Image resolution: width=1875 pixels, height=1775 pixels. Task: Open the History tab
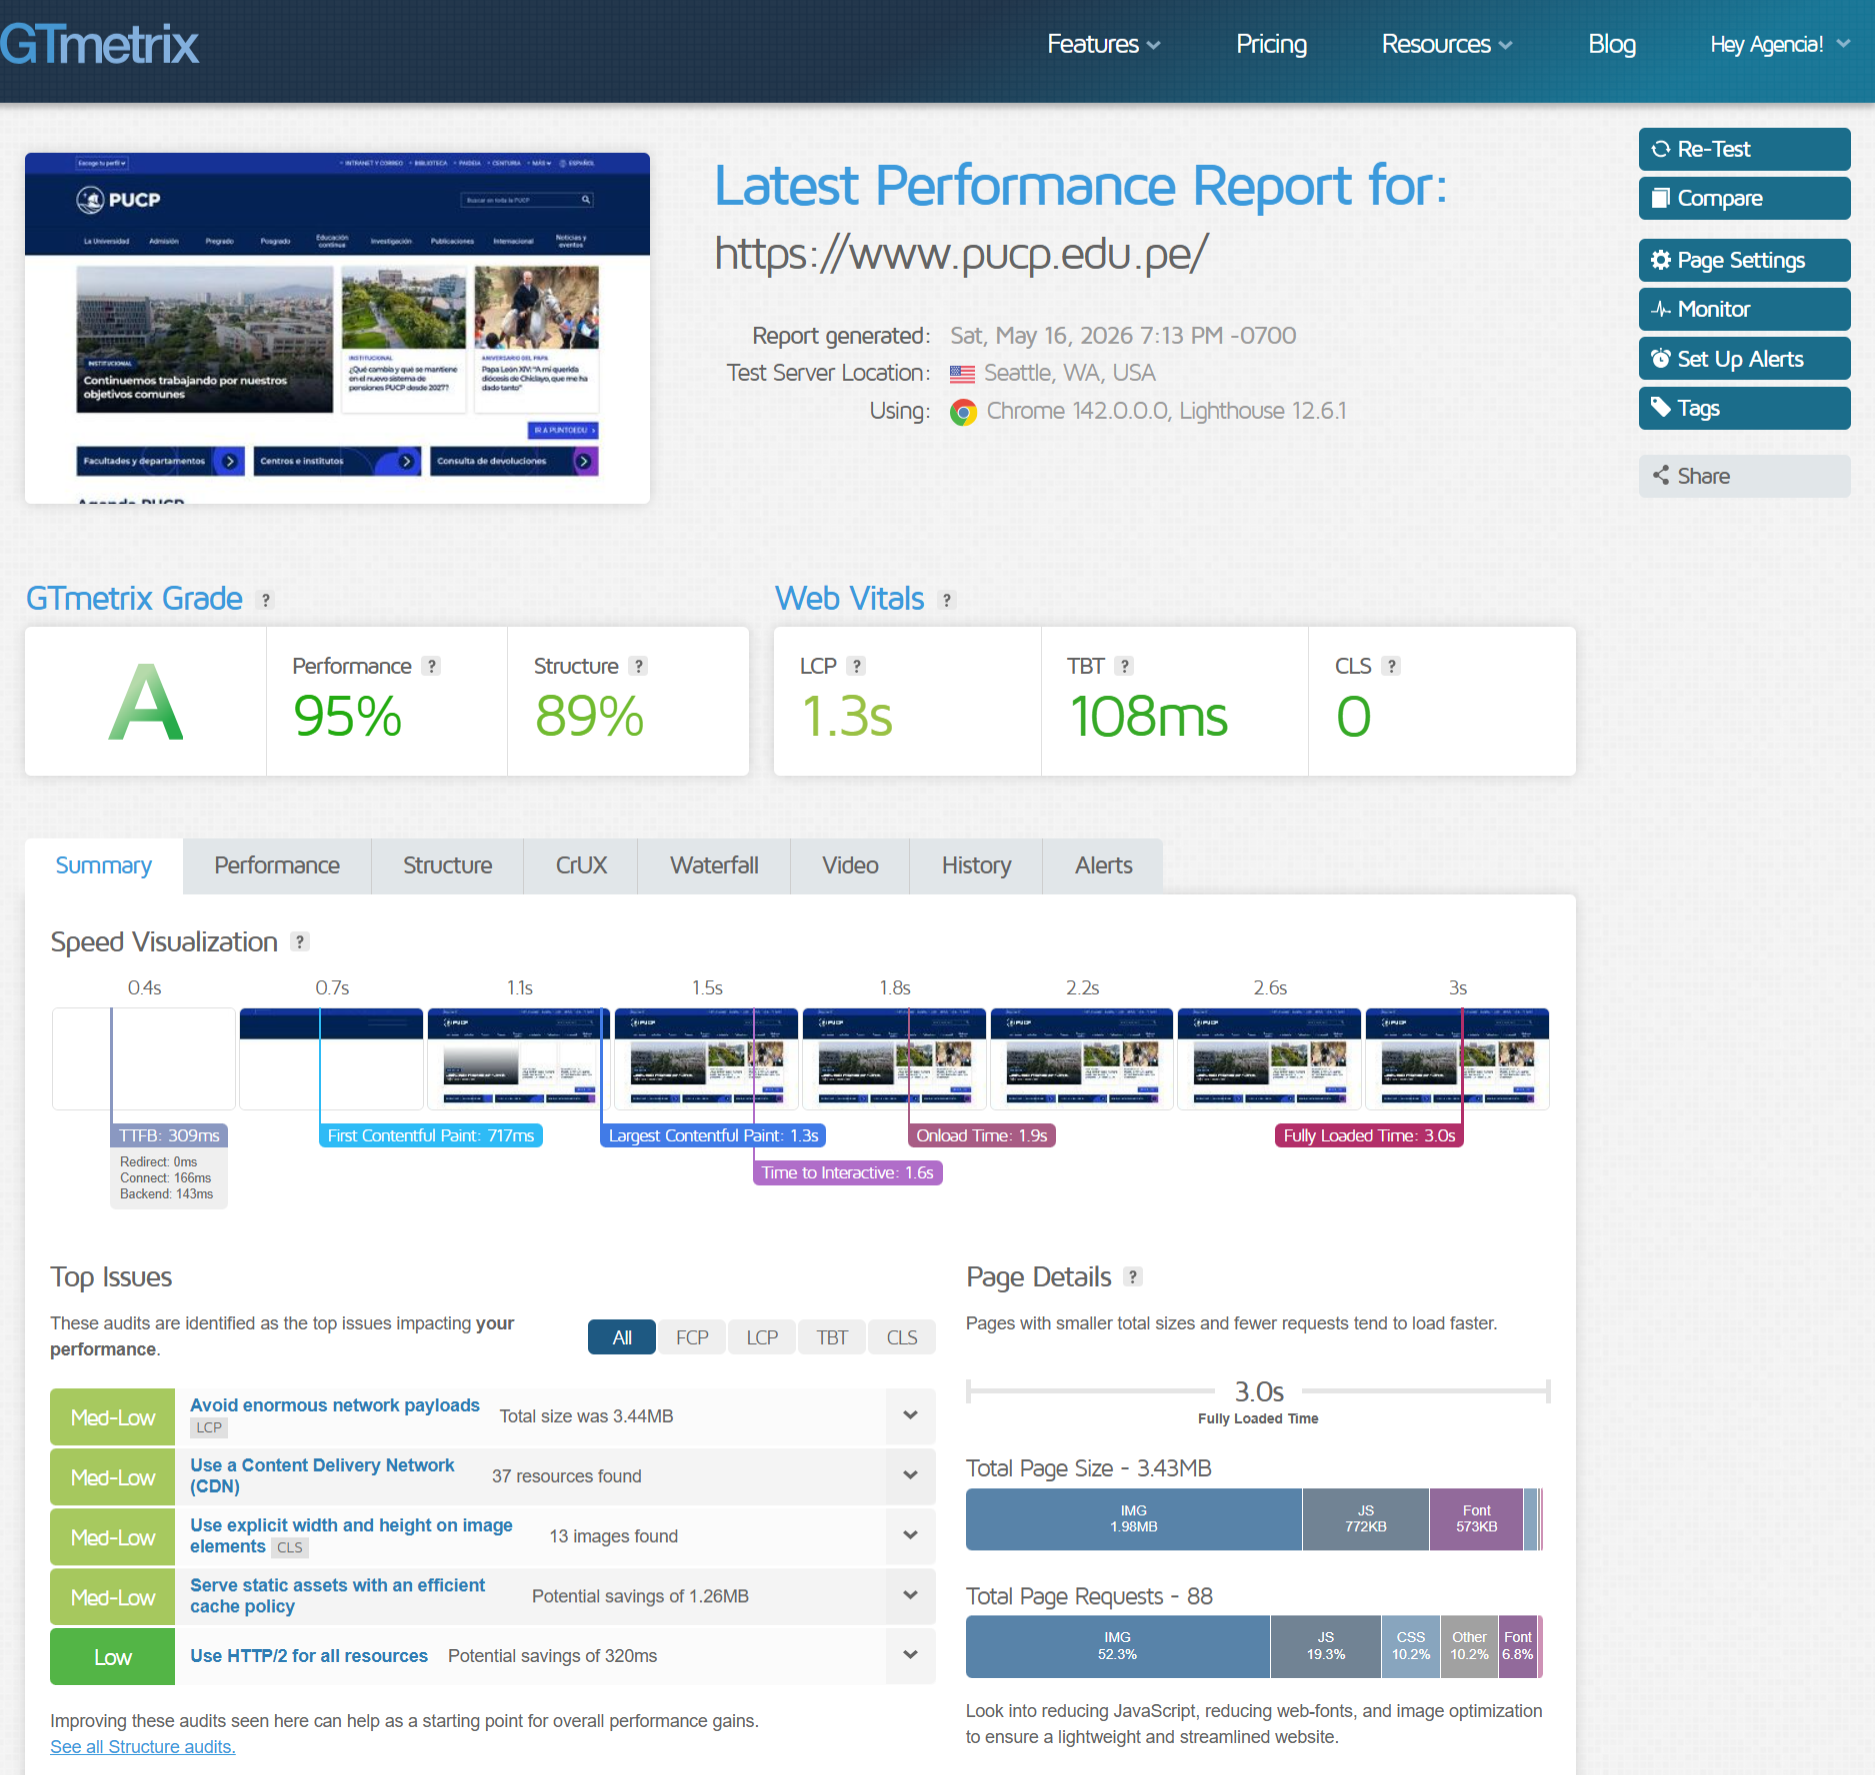click(x=976, y=866)
